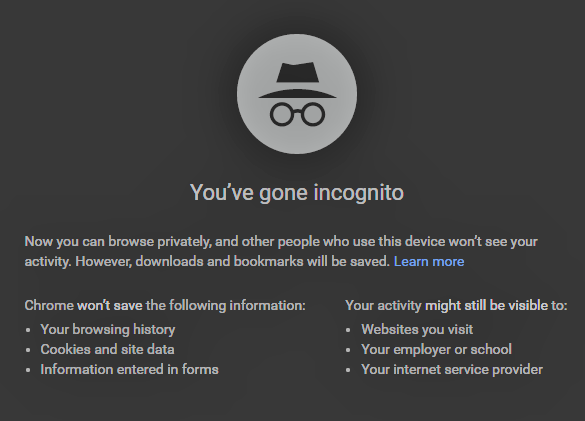Open the Learn more link
Image resolution: width=585 pixels, height=421 pixels.
429,262
